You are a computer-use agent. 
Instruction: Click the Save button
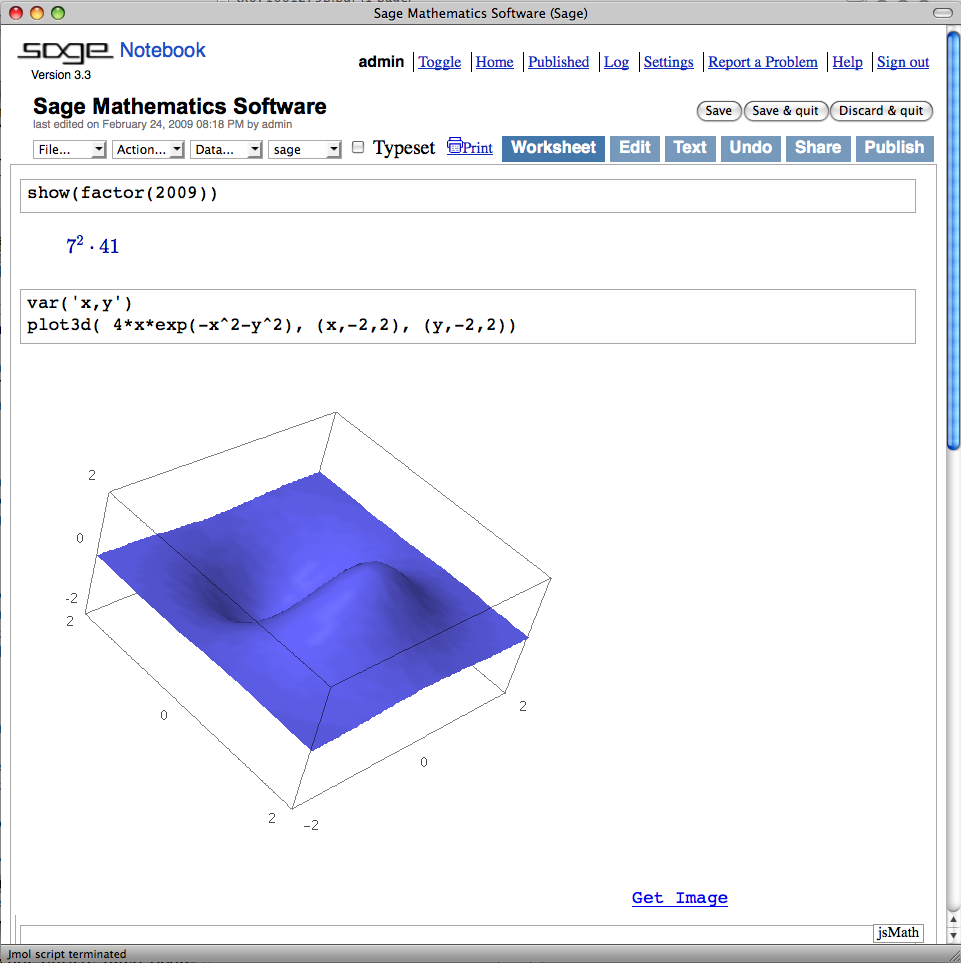718,111
